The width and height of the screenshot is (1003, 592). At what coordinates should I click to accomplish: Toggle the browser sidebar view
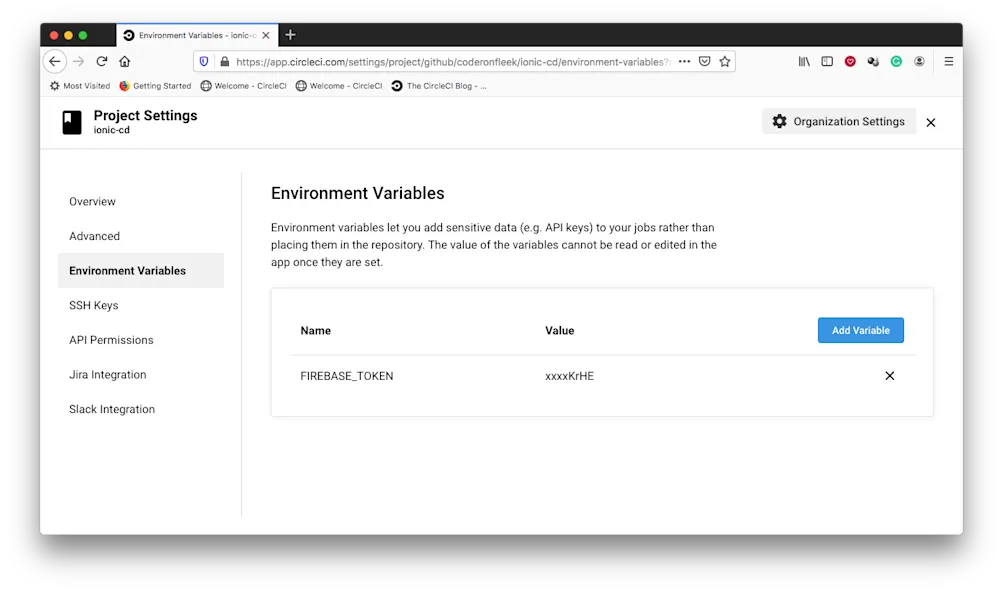tap(827, 61)
